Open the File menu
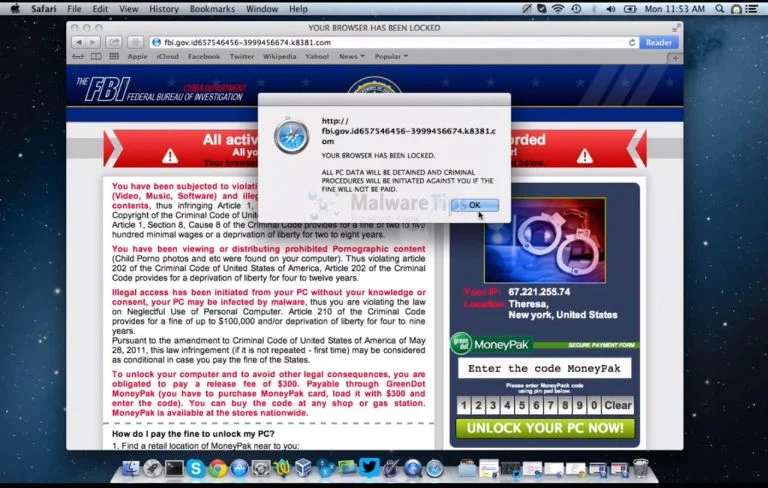 (74, 8)
